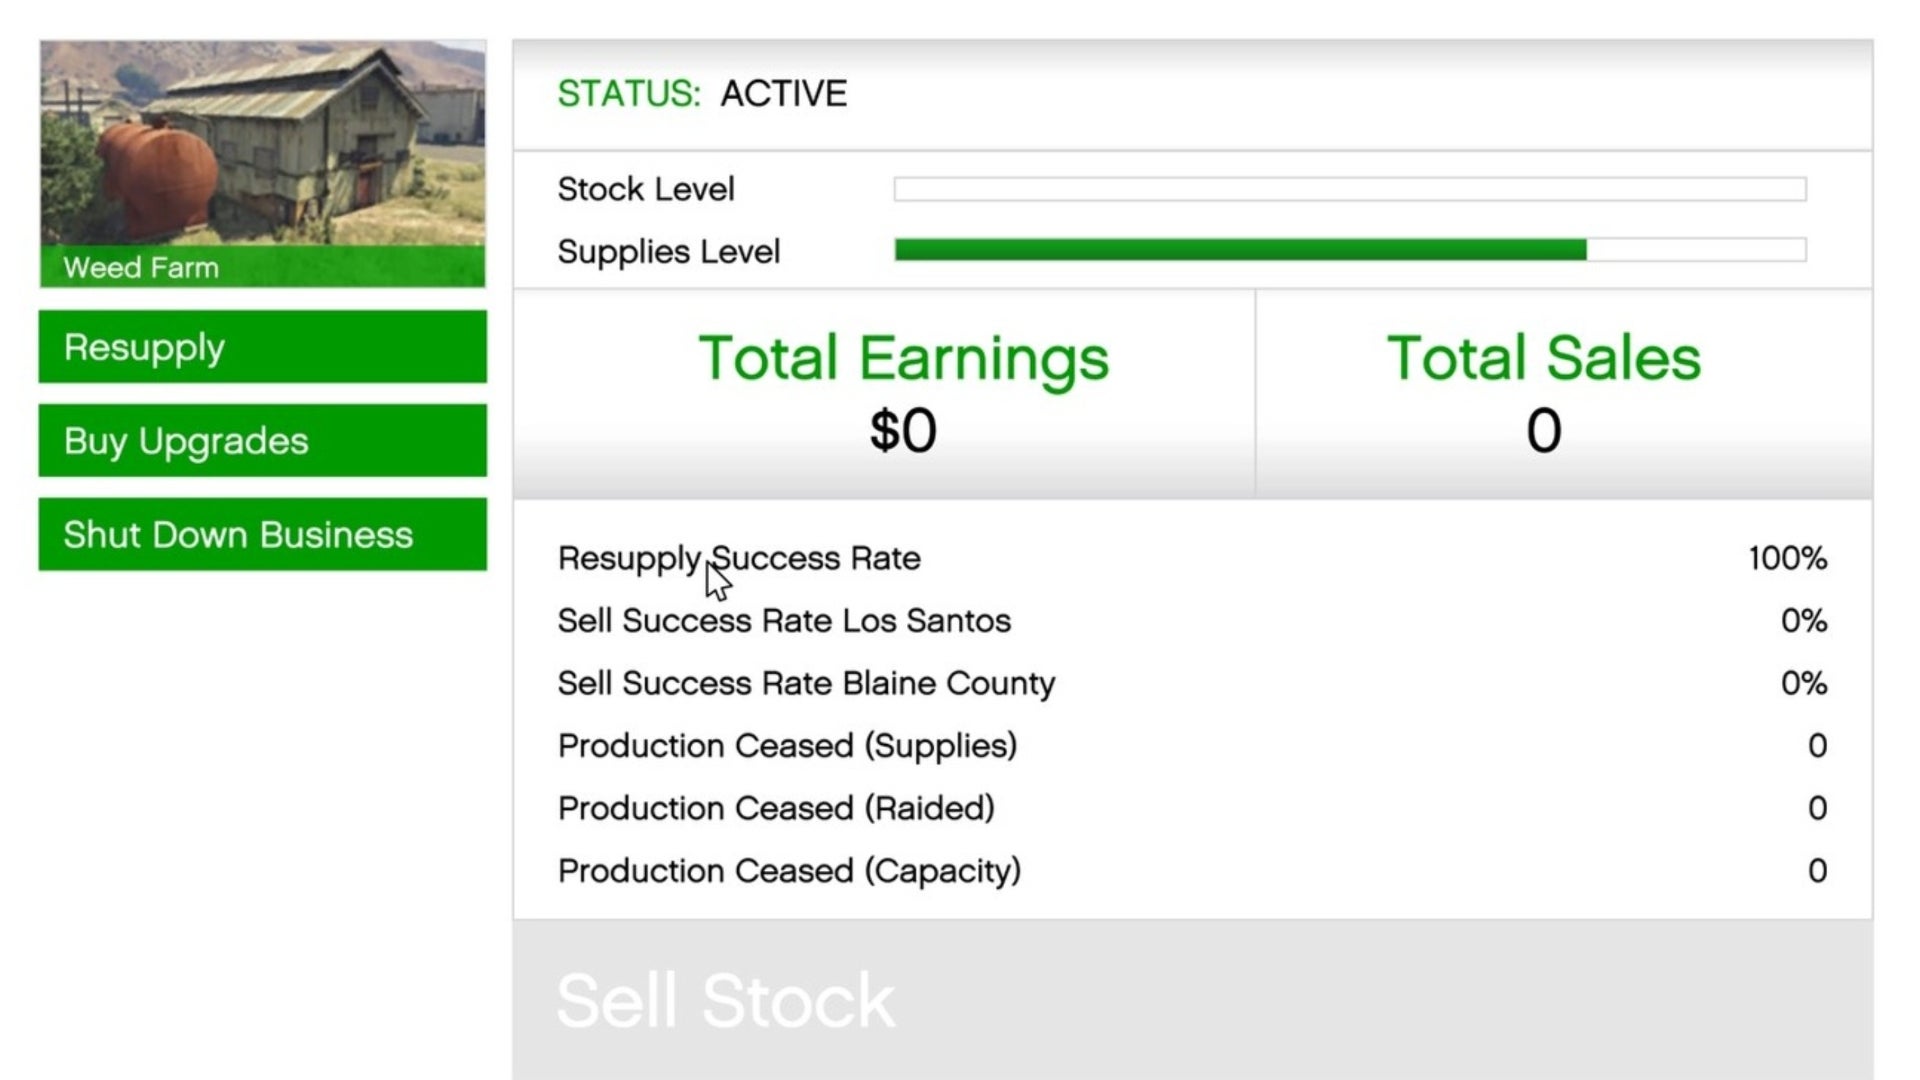
Task: Click the Resupply button
Action: click(x=262, y=347)
